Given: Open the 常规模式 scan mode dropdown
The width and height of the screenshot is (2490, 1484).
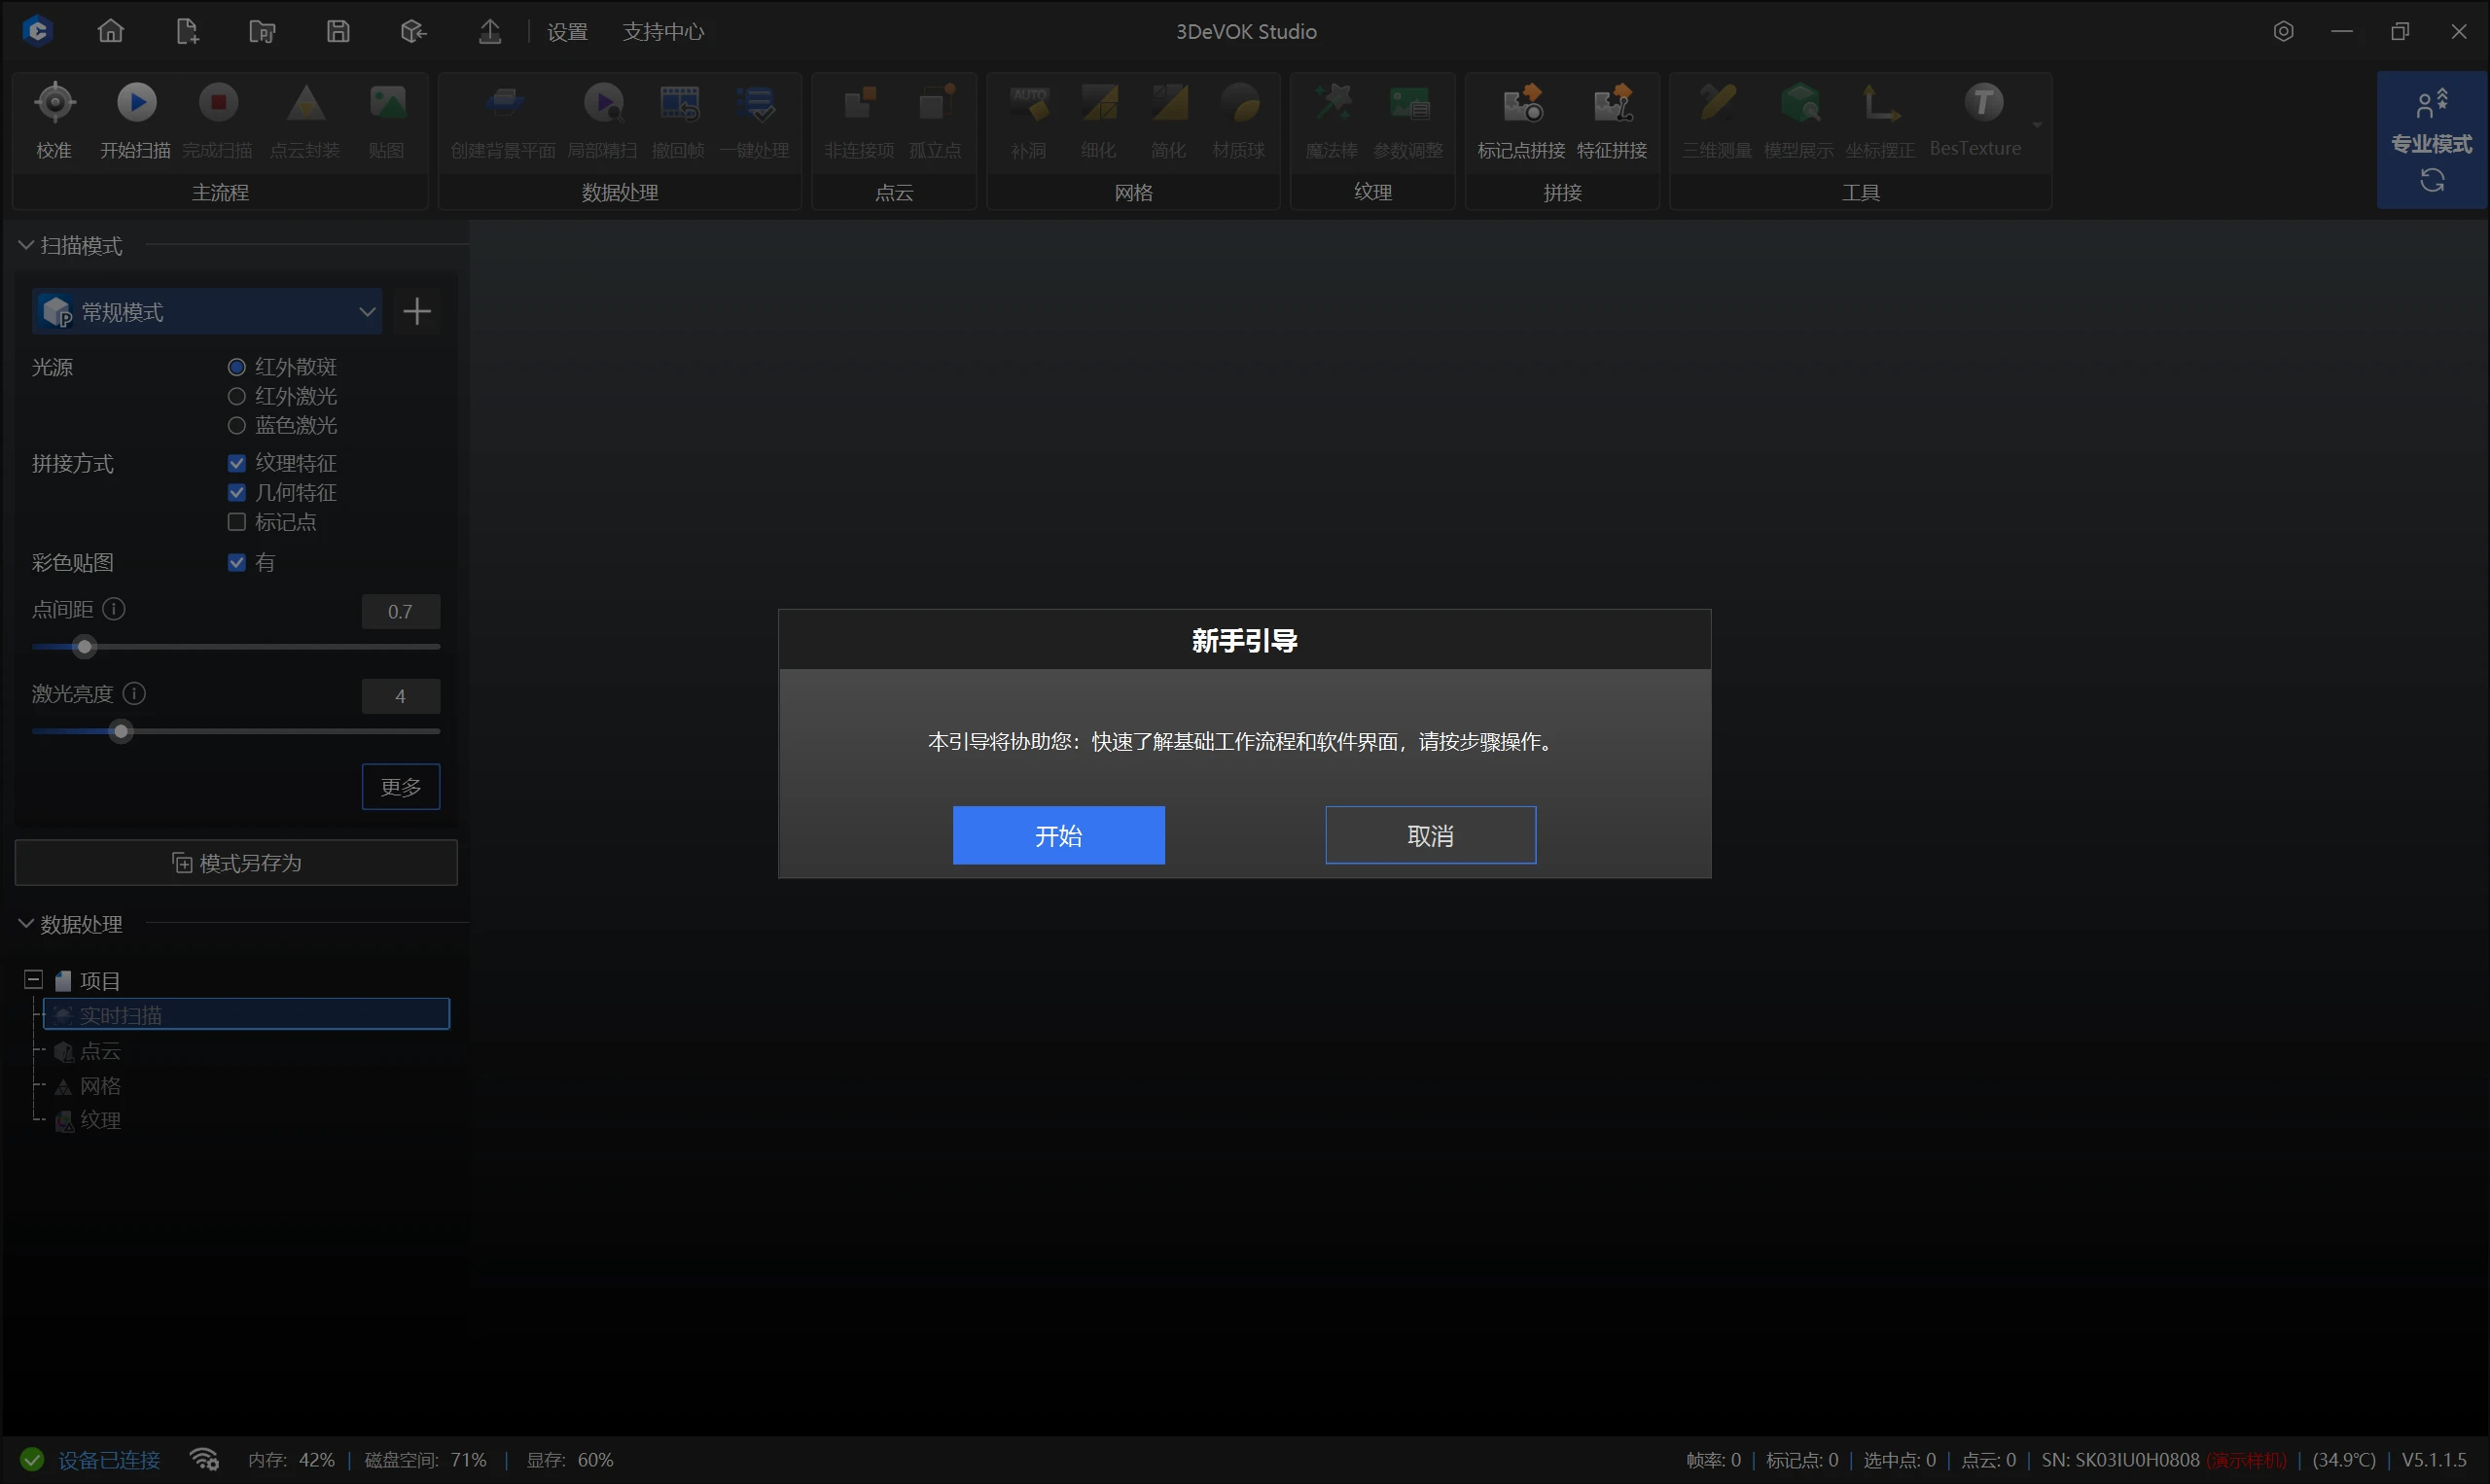Looking at the screenshot, I should tap(207, 312).
